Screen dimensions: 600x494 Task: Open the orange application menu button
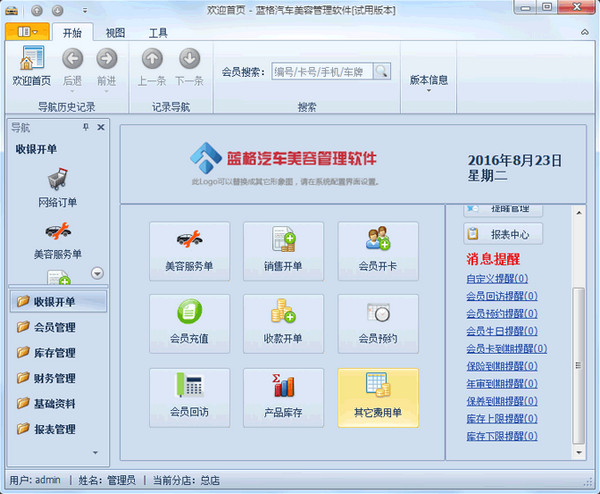pyautogui.click(x=27, y=32)
